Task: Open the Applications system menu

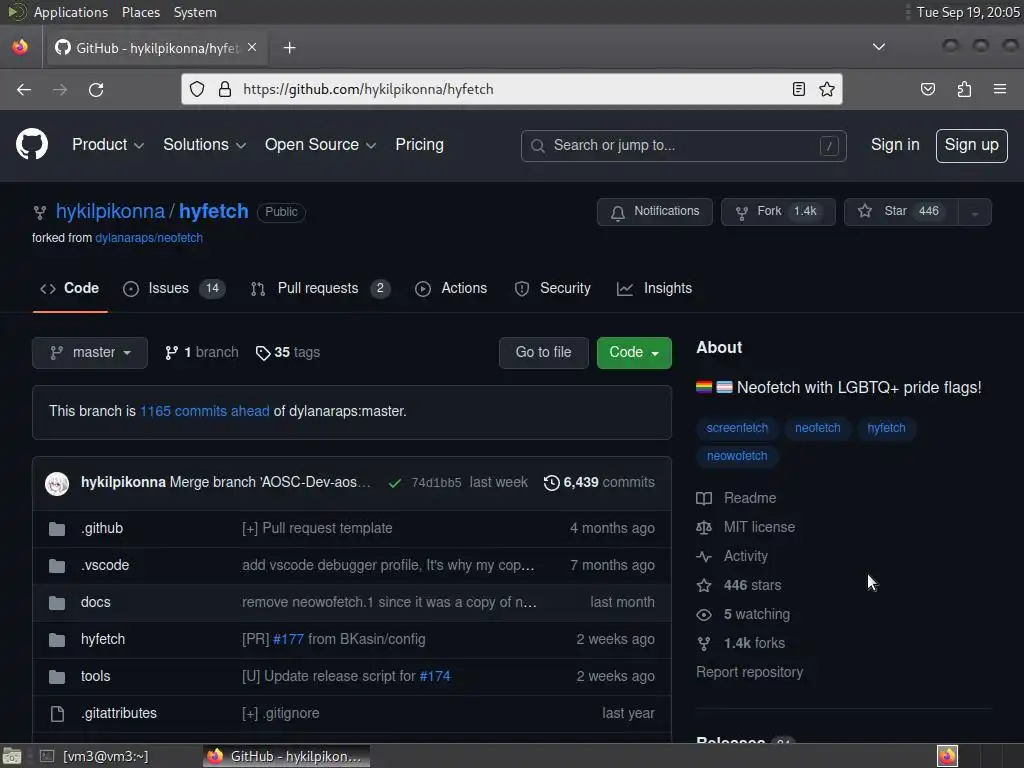Action: pyautogui.click(x=71, y=12)
